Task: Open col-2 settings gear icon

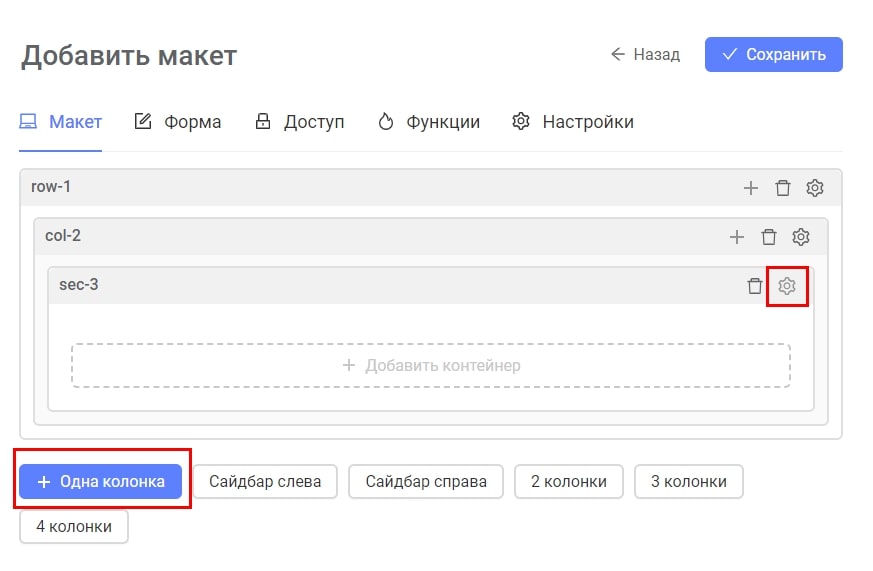Action: [801, 237]
